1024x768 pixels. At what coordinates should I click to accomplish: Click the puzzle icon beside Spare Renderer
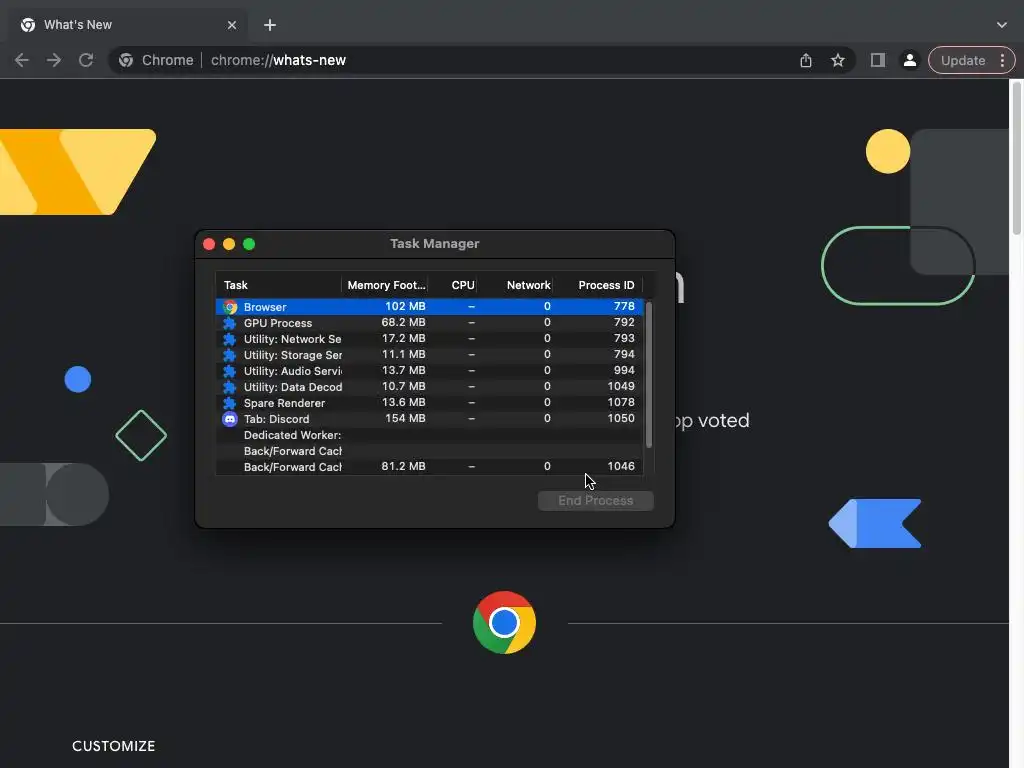pyautogui.click(x=230, y=402)
